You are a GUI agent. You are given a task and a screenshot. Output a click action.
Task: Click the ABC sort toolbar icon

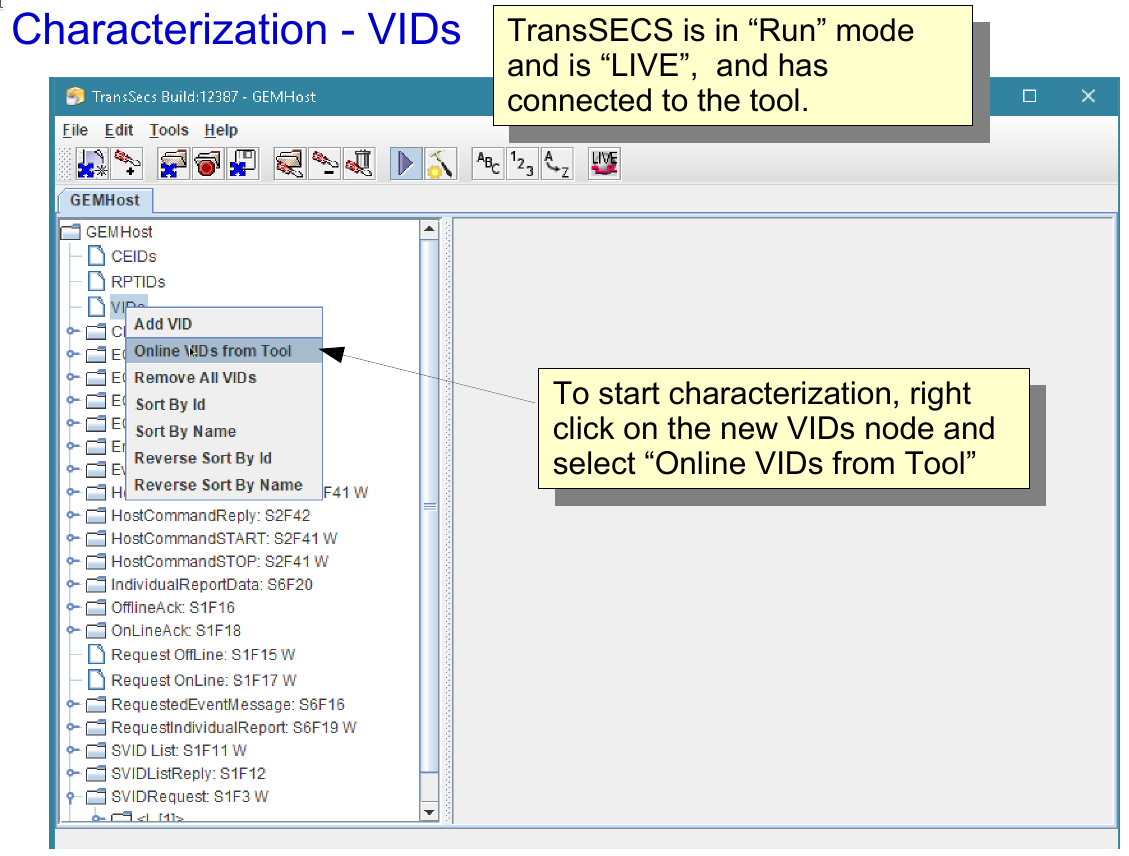[488, 163]
